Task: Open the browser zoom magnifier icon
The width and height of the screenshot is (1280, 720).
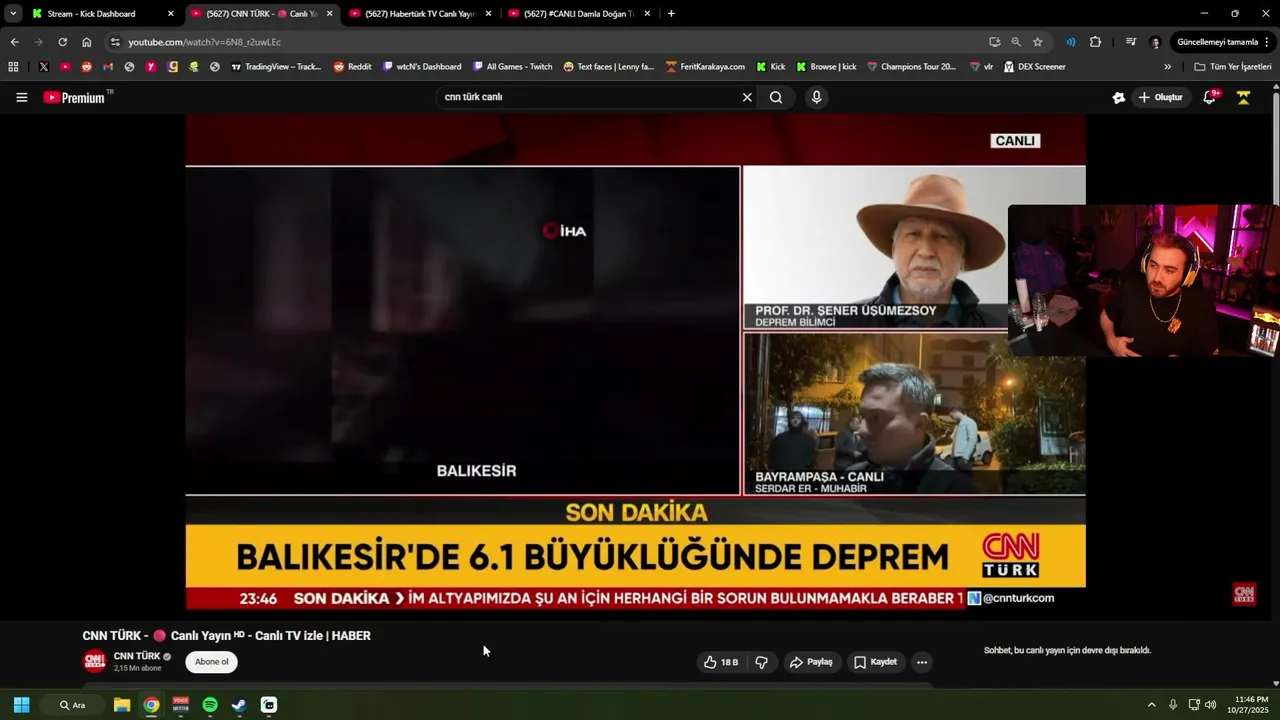Action: pos(1016,42)
